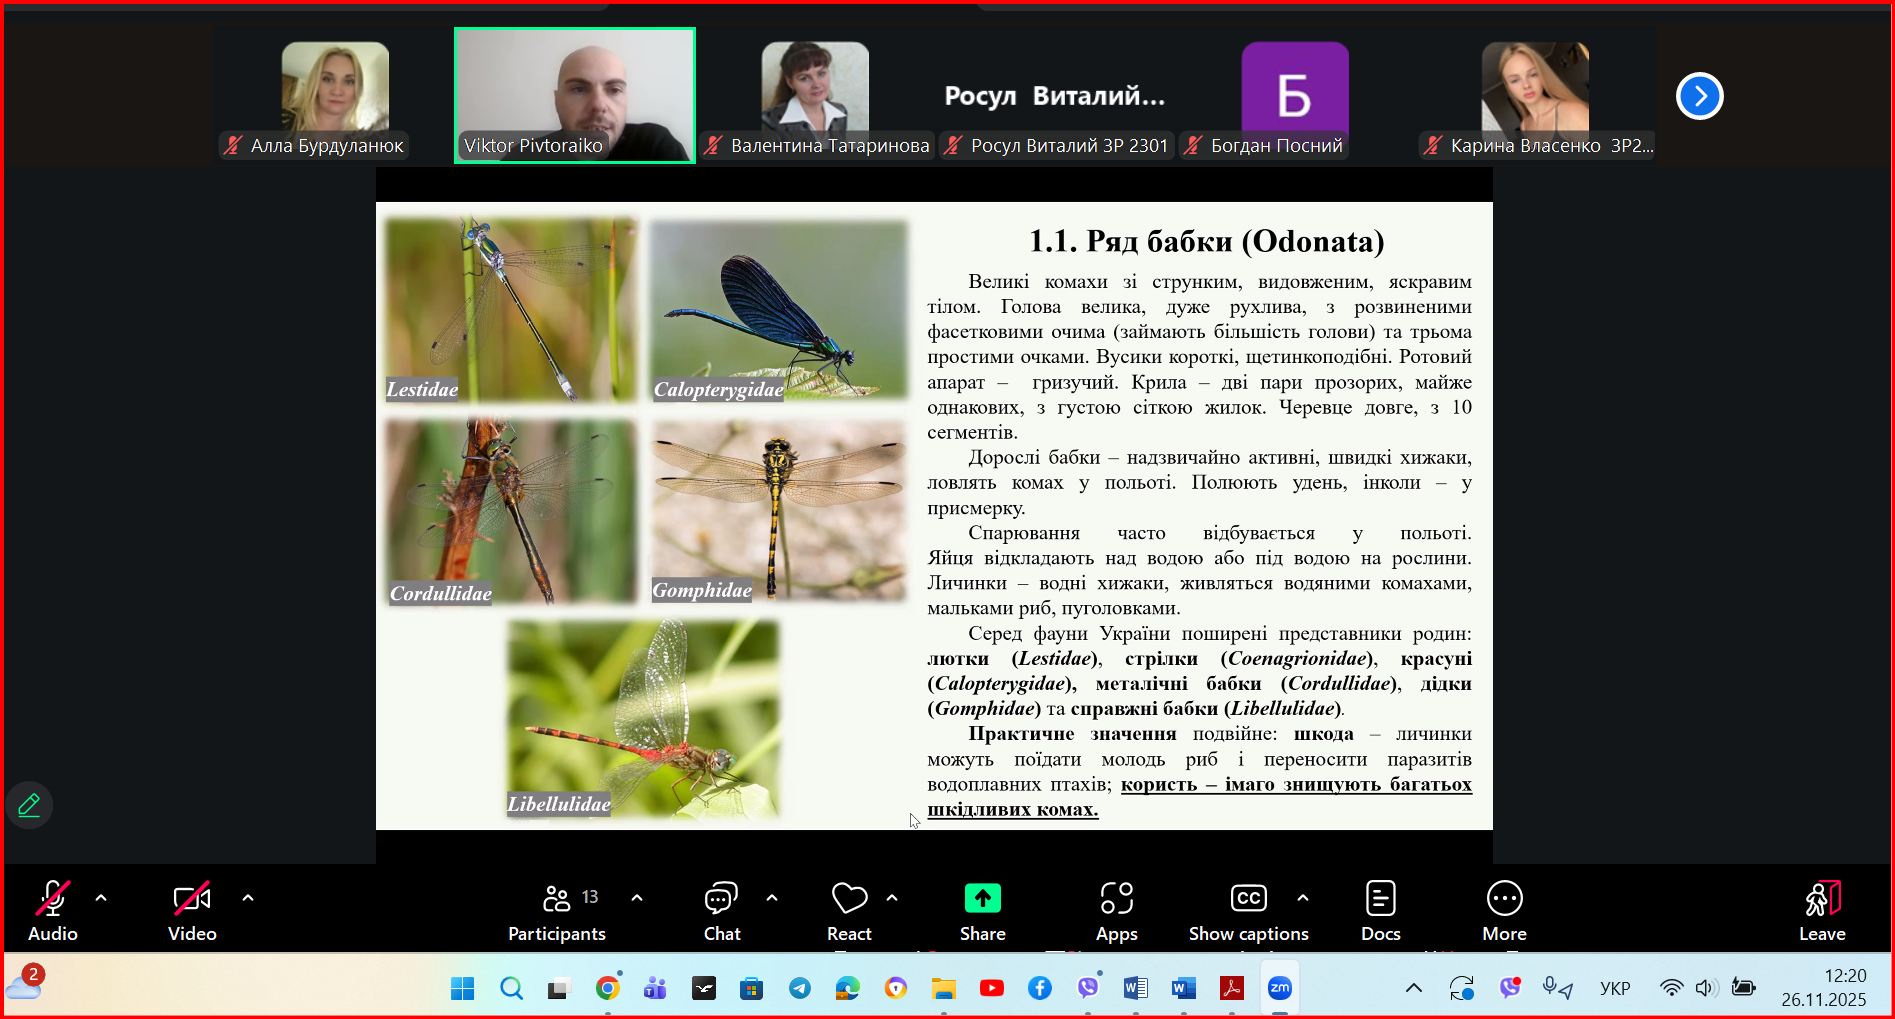The height and width of the screenshot is (1019, 1895).
Task: Expand the Show captions options arrow
Action: [x=1303, y=898]
